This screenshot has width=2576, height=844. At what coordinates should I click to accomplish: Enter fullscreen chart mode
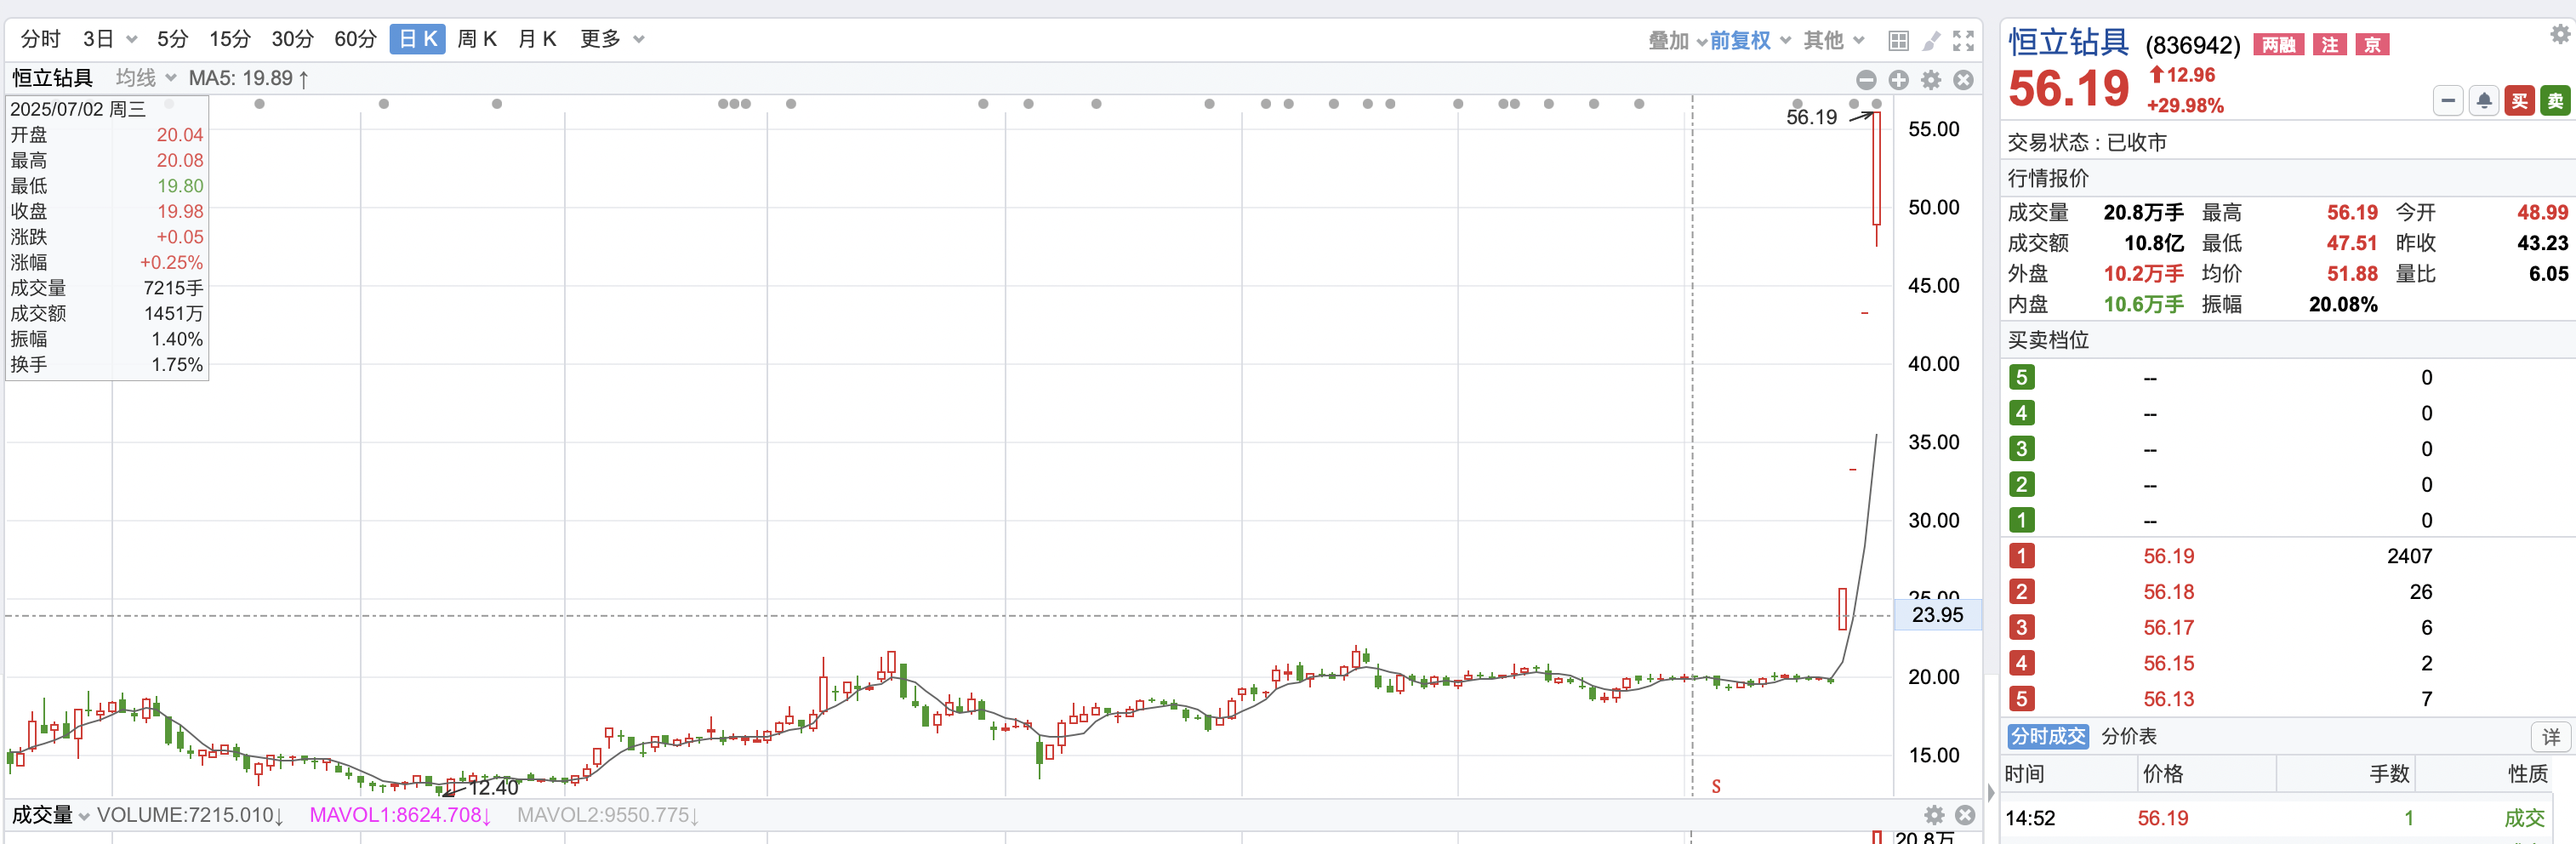pos(1963,40)
